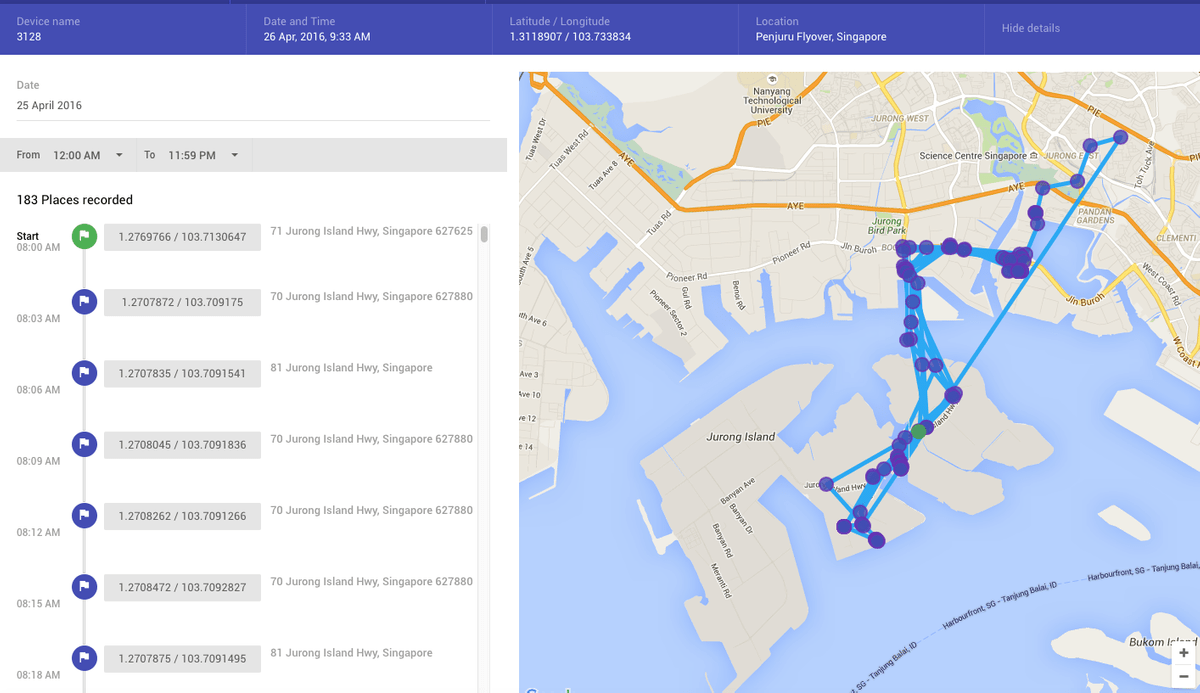The image size is (1200, 693).
Task: Click the Hide details link
Action: pos(1030,28)
